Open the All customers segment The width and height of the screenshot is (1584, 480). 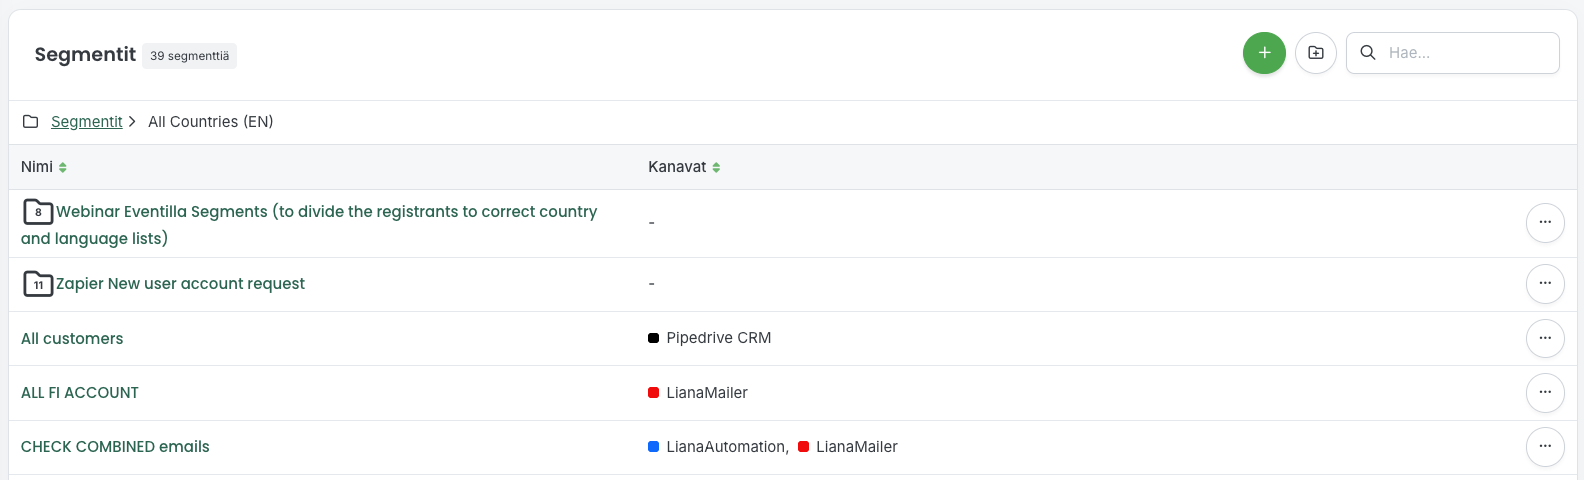click(x=72, y=339)
